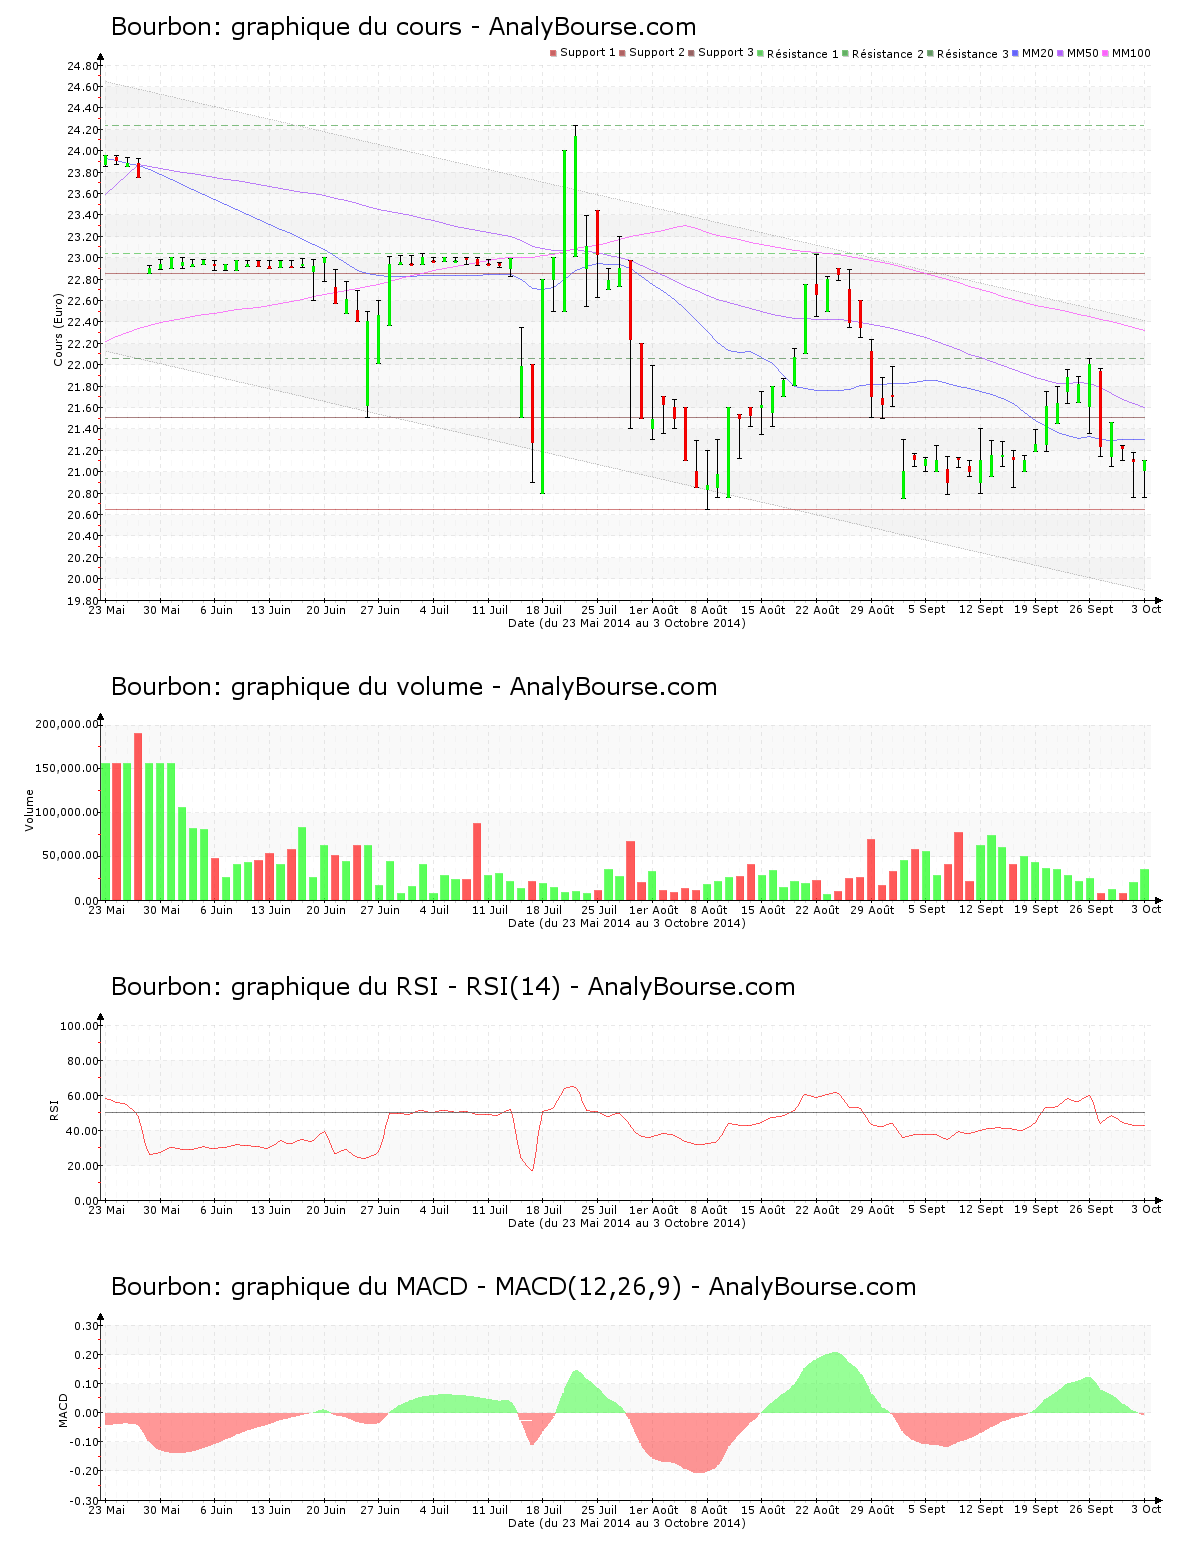Click '11 Juil' date on the MACD chart
The width and height of the screenshot is (1200, 1550).
(x=490, y=1510)
